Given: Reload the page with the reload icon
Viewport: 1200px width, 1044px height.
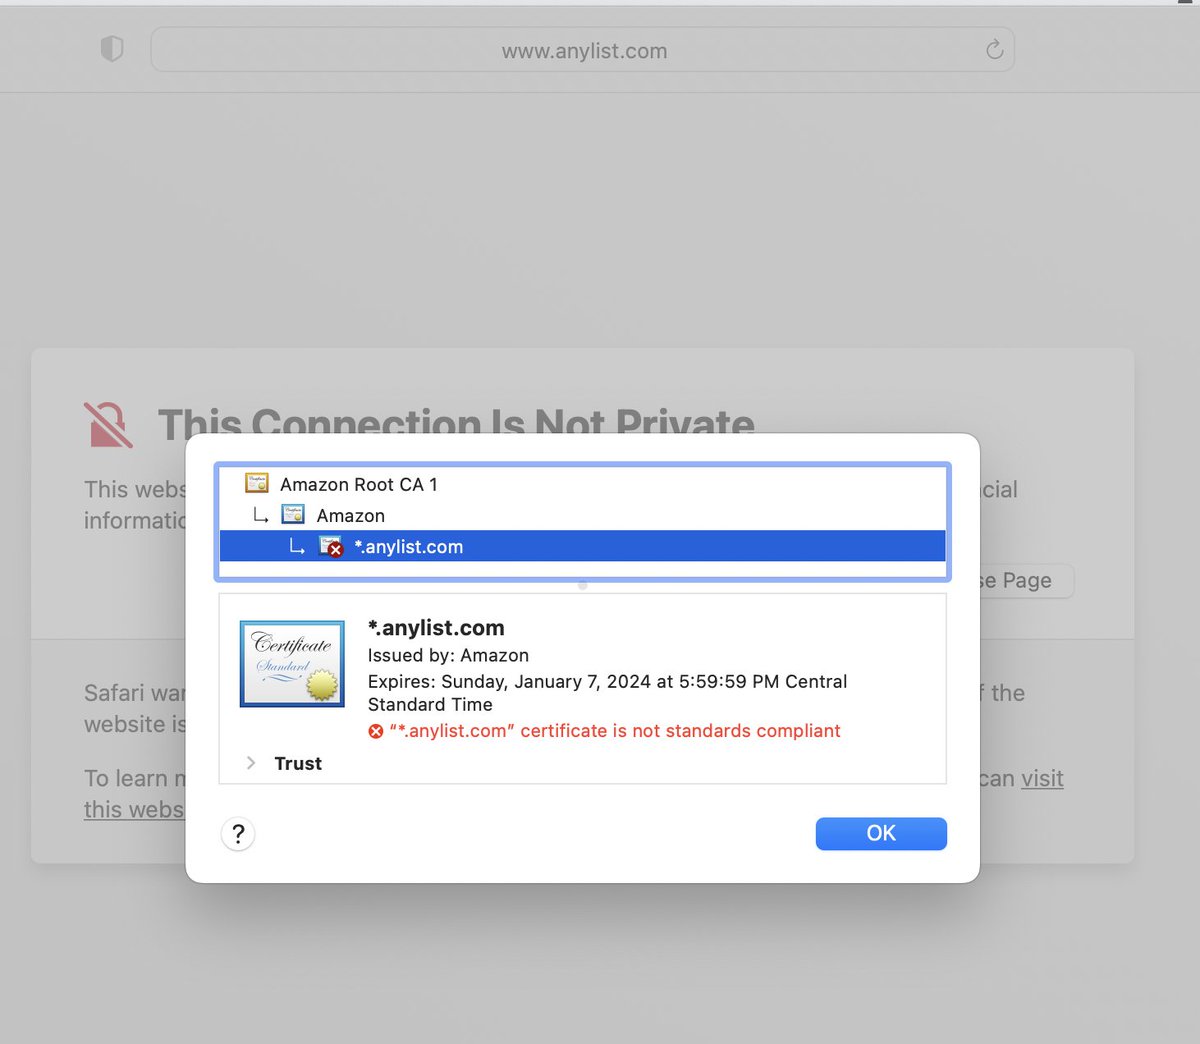Looking at the screenshot, I should tap(994, 49).
